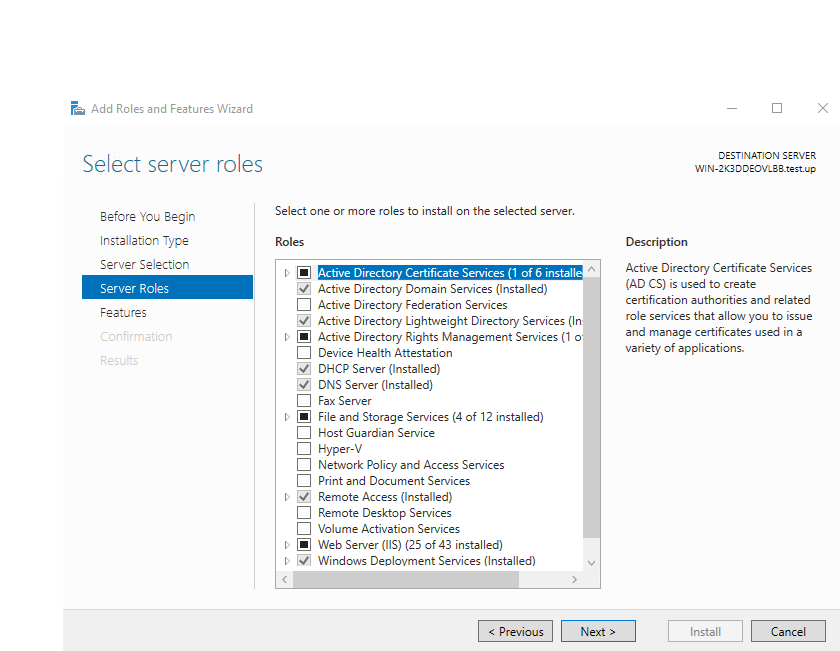
Task: Select Remote Desktop Services label
Action: pyautogui.click(x=385, y=513)
